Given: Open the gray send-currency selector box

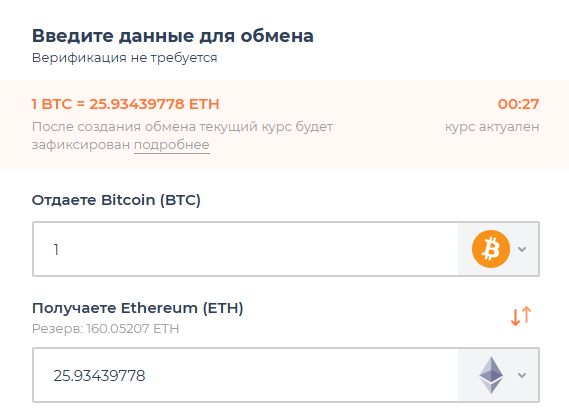Looking at the screenshot, I should tap(498, 249).
